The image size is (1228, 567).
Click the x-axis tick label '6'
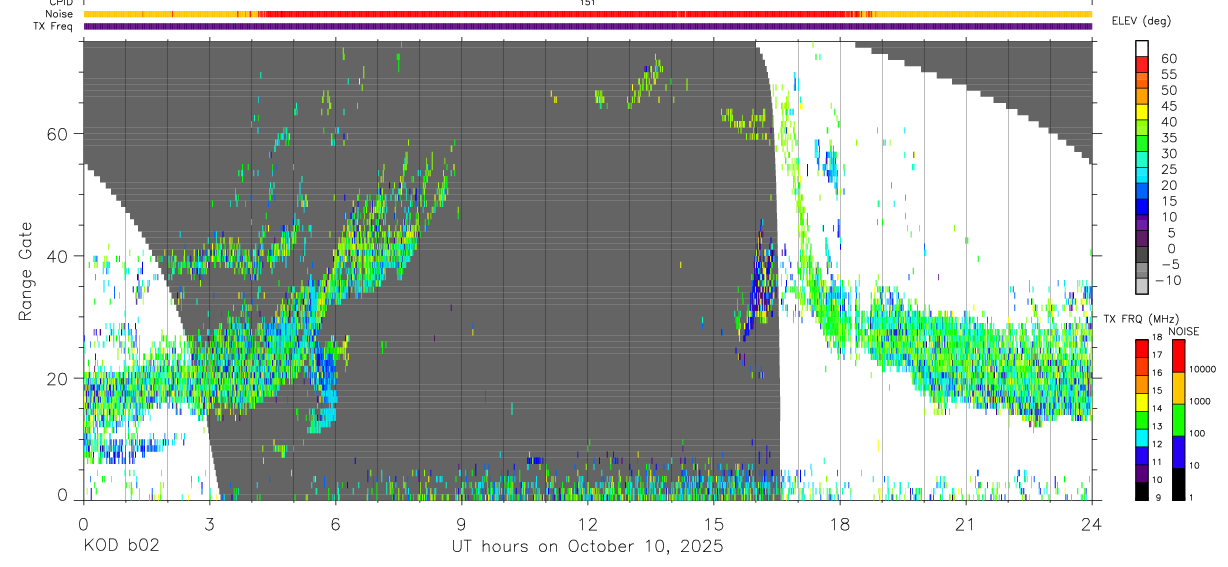click(335, 524)
